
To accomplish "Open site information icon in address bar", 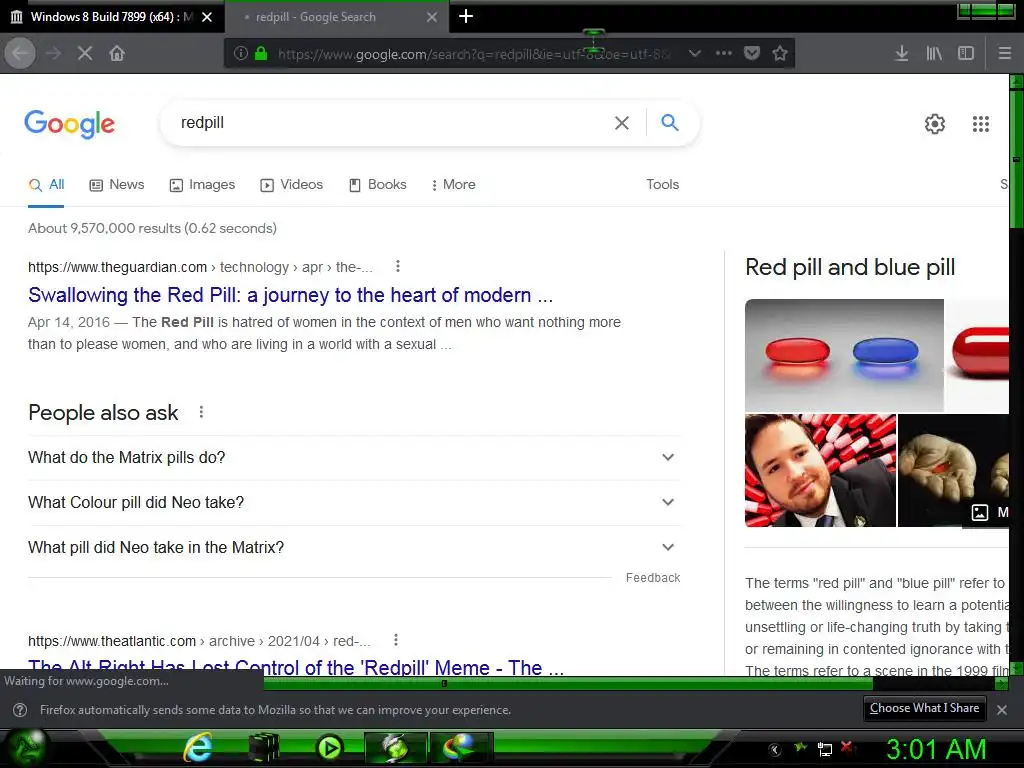I will coord(240,53).
